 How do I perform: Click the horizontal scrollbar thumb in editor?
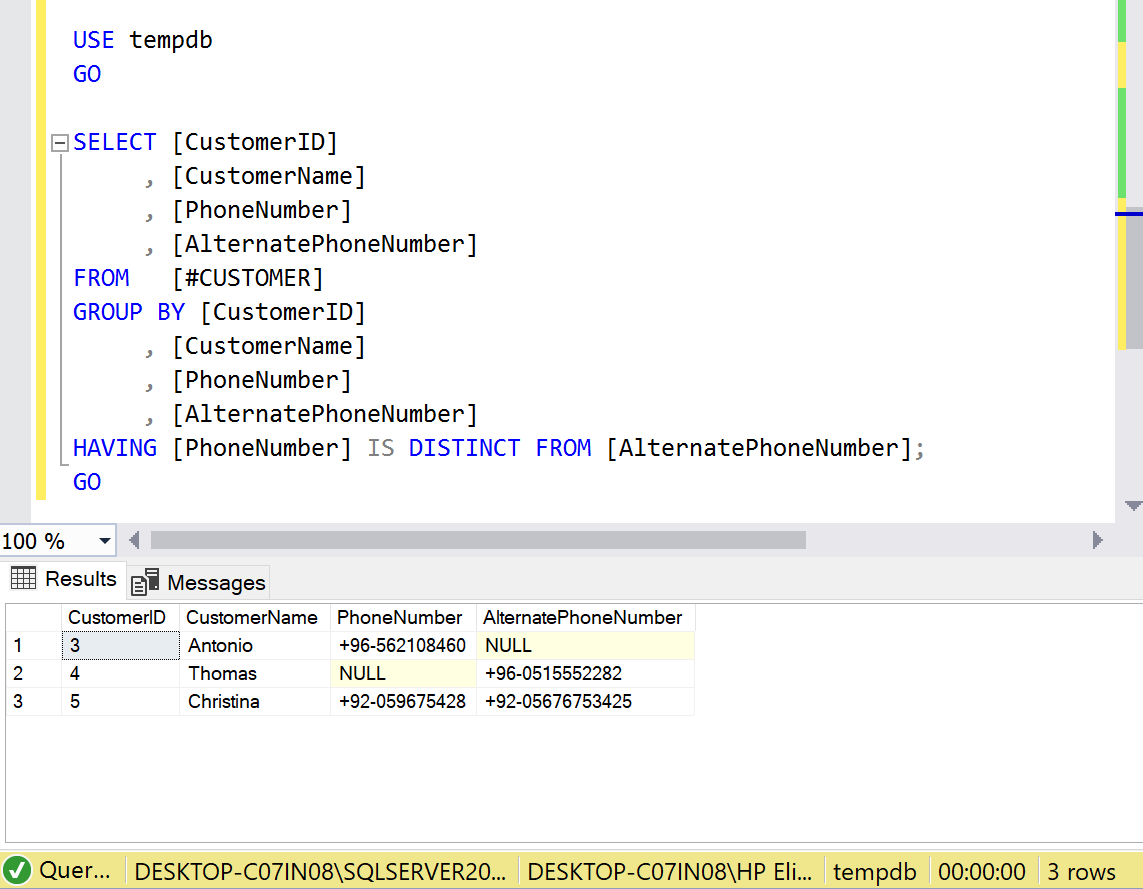[478, 541]
